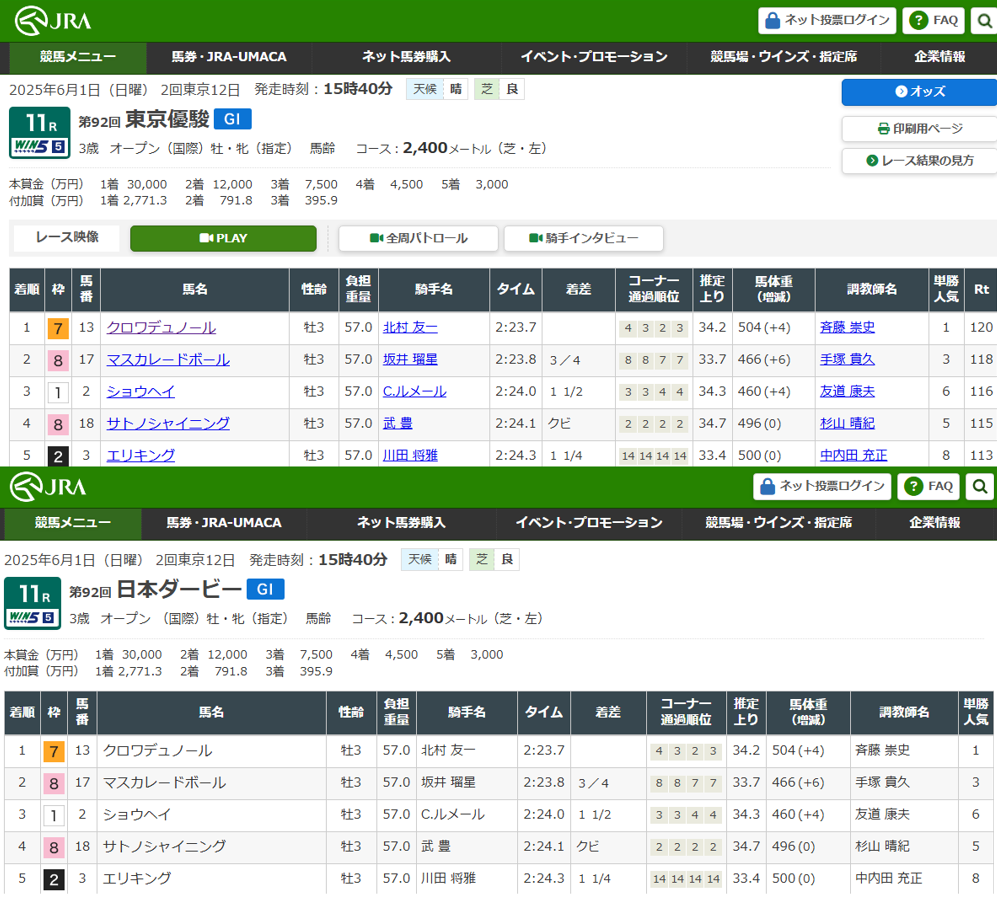Viewport: 997px width, 901px height.
Task: Open the FAQ button in the top header
Action: (933, 20)
